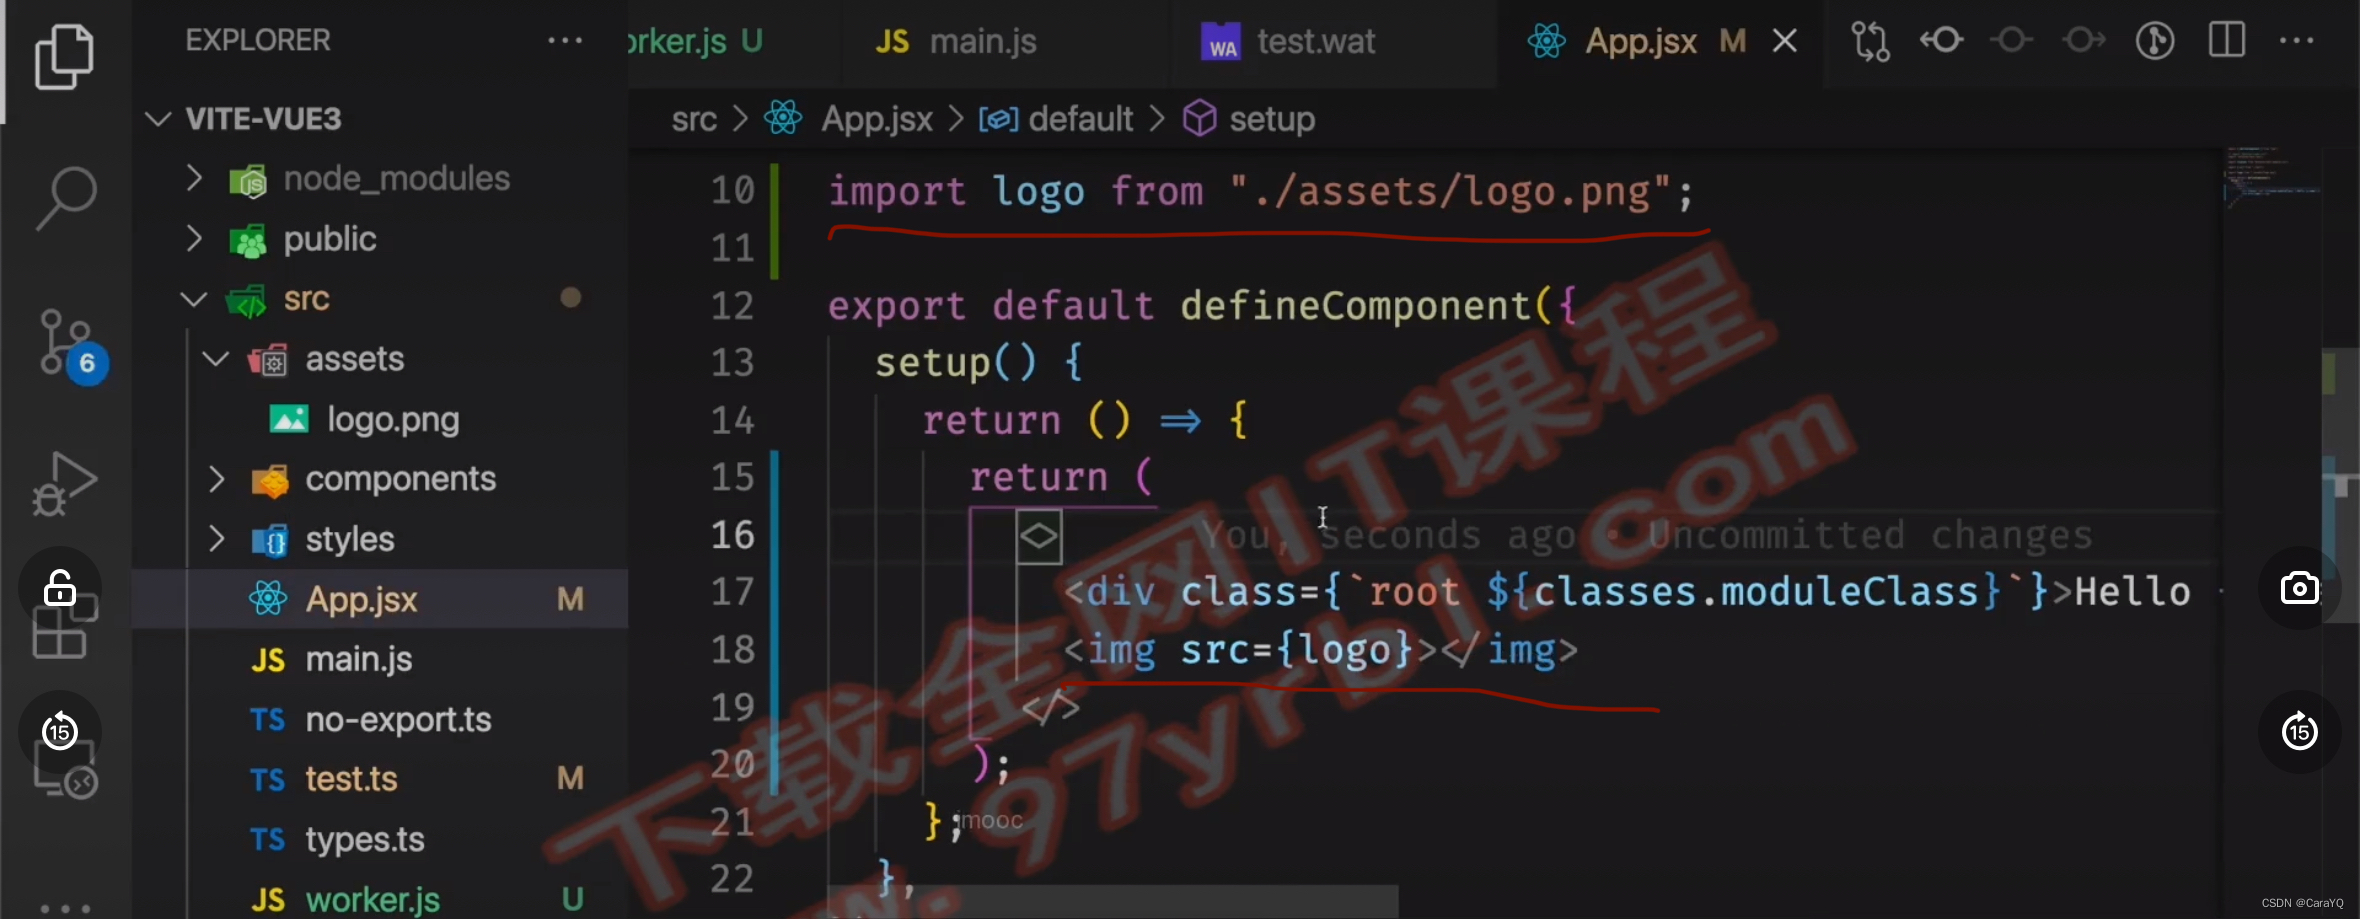The height and width of the screenshot is (919, 2360).
Task: Open the Explorer view in activity bar
Action: [x=65, y=57]
